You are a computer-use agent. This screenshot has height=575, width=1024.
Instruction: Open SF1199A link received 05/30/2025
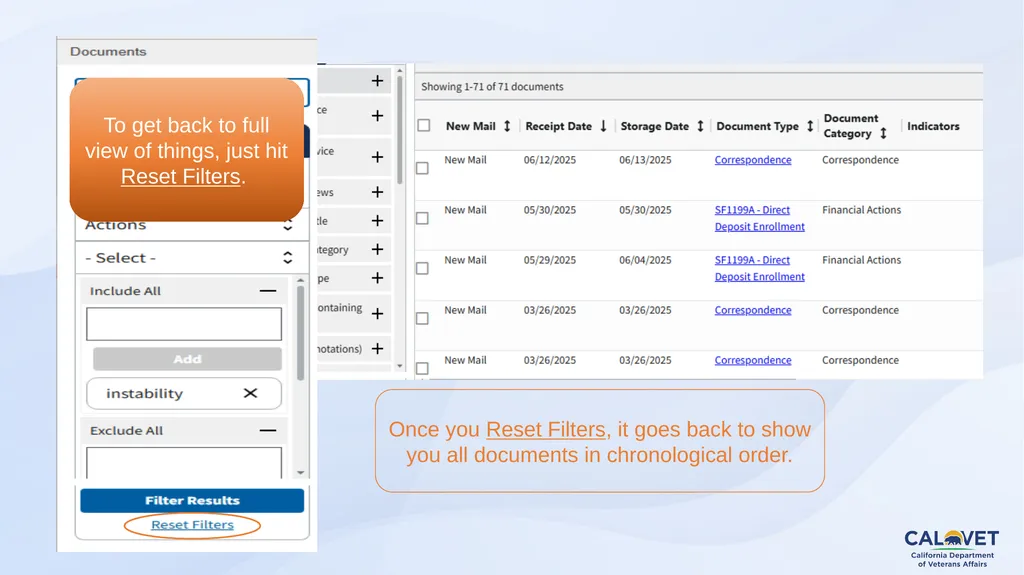click(760, 218)
